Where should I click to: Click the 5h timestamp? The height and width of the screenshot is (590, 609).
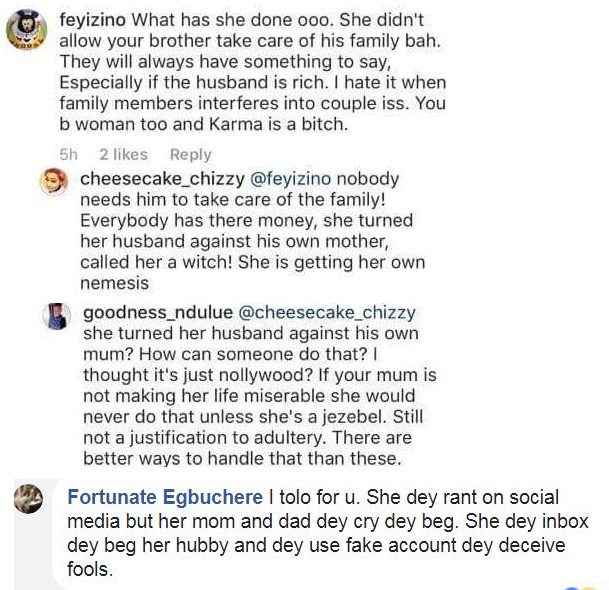[69, 154]
